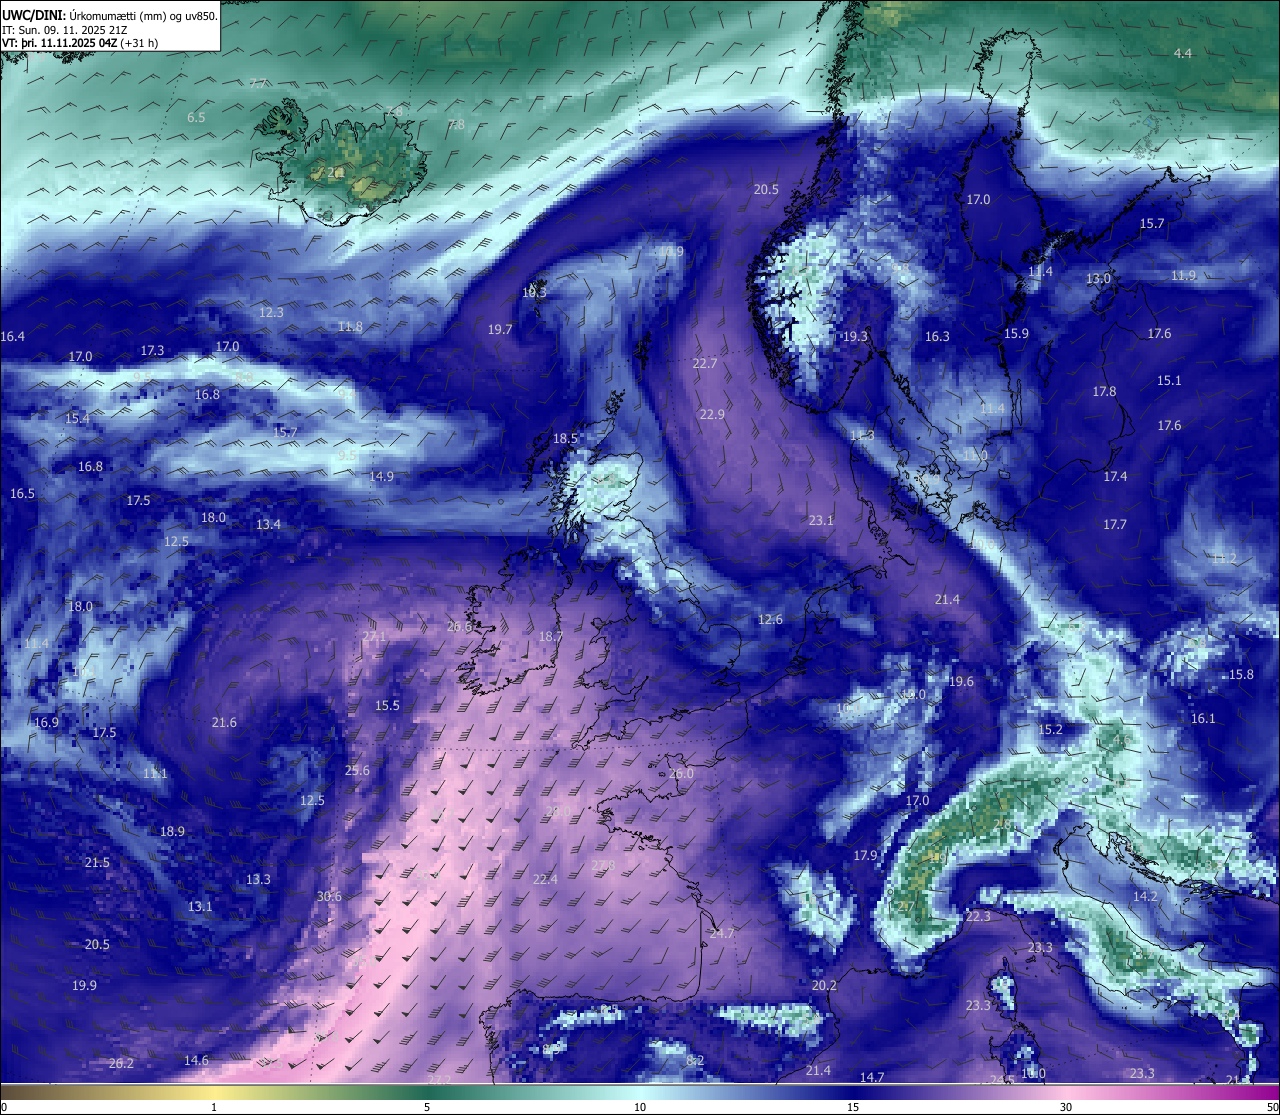Viewport: 1280px width, 1115px height.
Task: Select the 17.8 value label
Action: point(1104,392)
